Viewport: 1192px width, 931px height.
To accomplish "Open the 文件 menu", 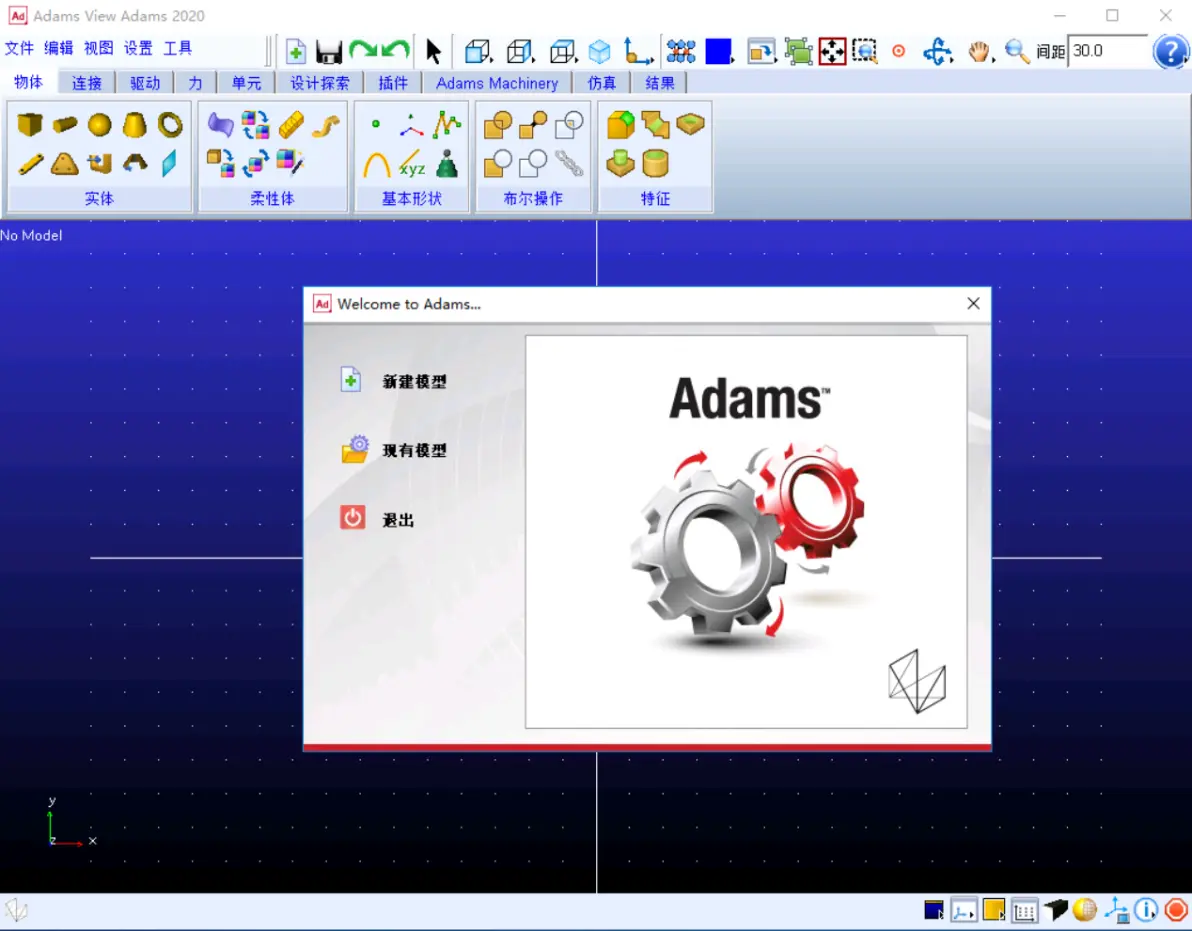I will click(x=19, y=48).
